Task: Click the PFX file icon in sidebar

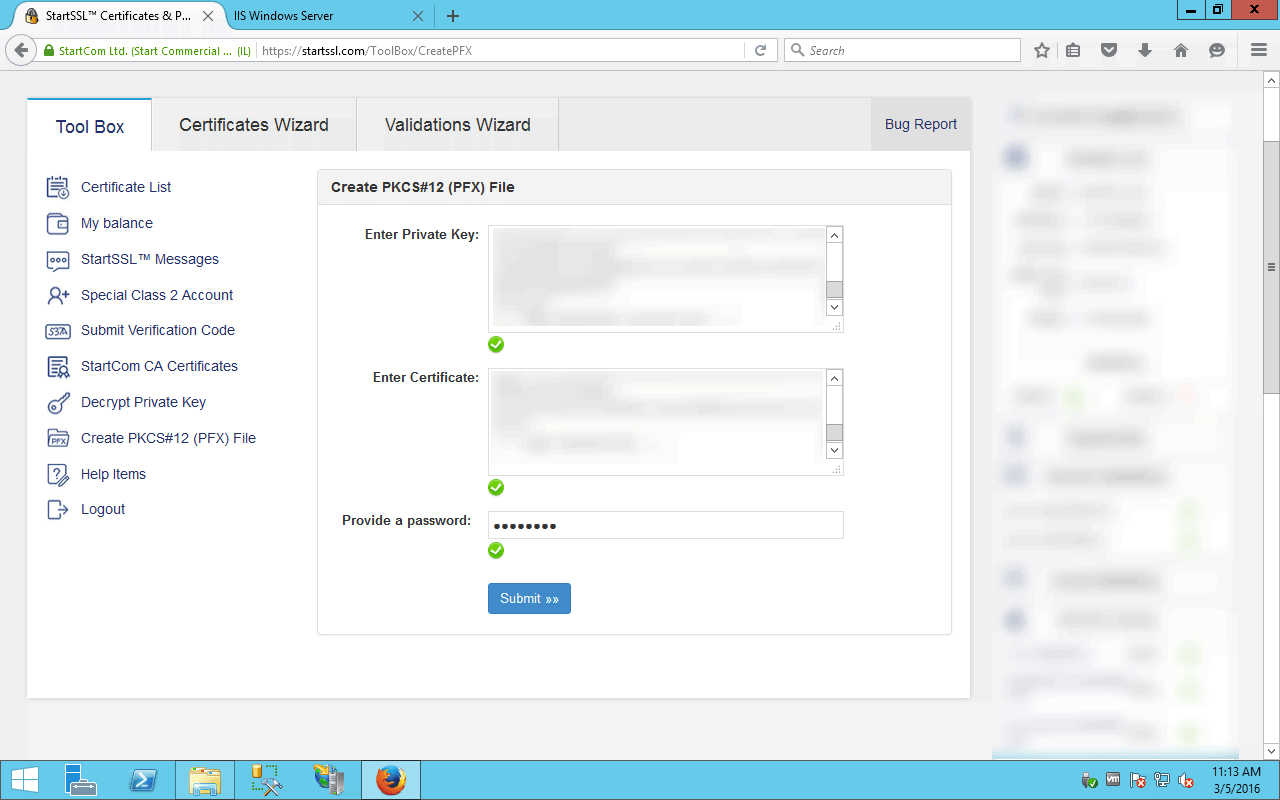Action: [x=57, y=438]
